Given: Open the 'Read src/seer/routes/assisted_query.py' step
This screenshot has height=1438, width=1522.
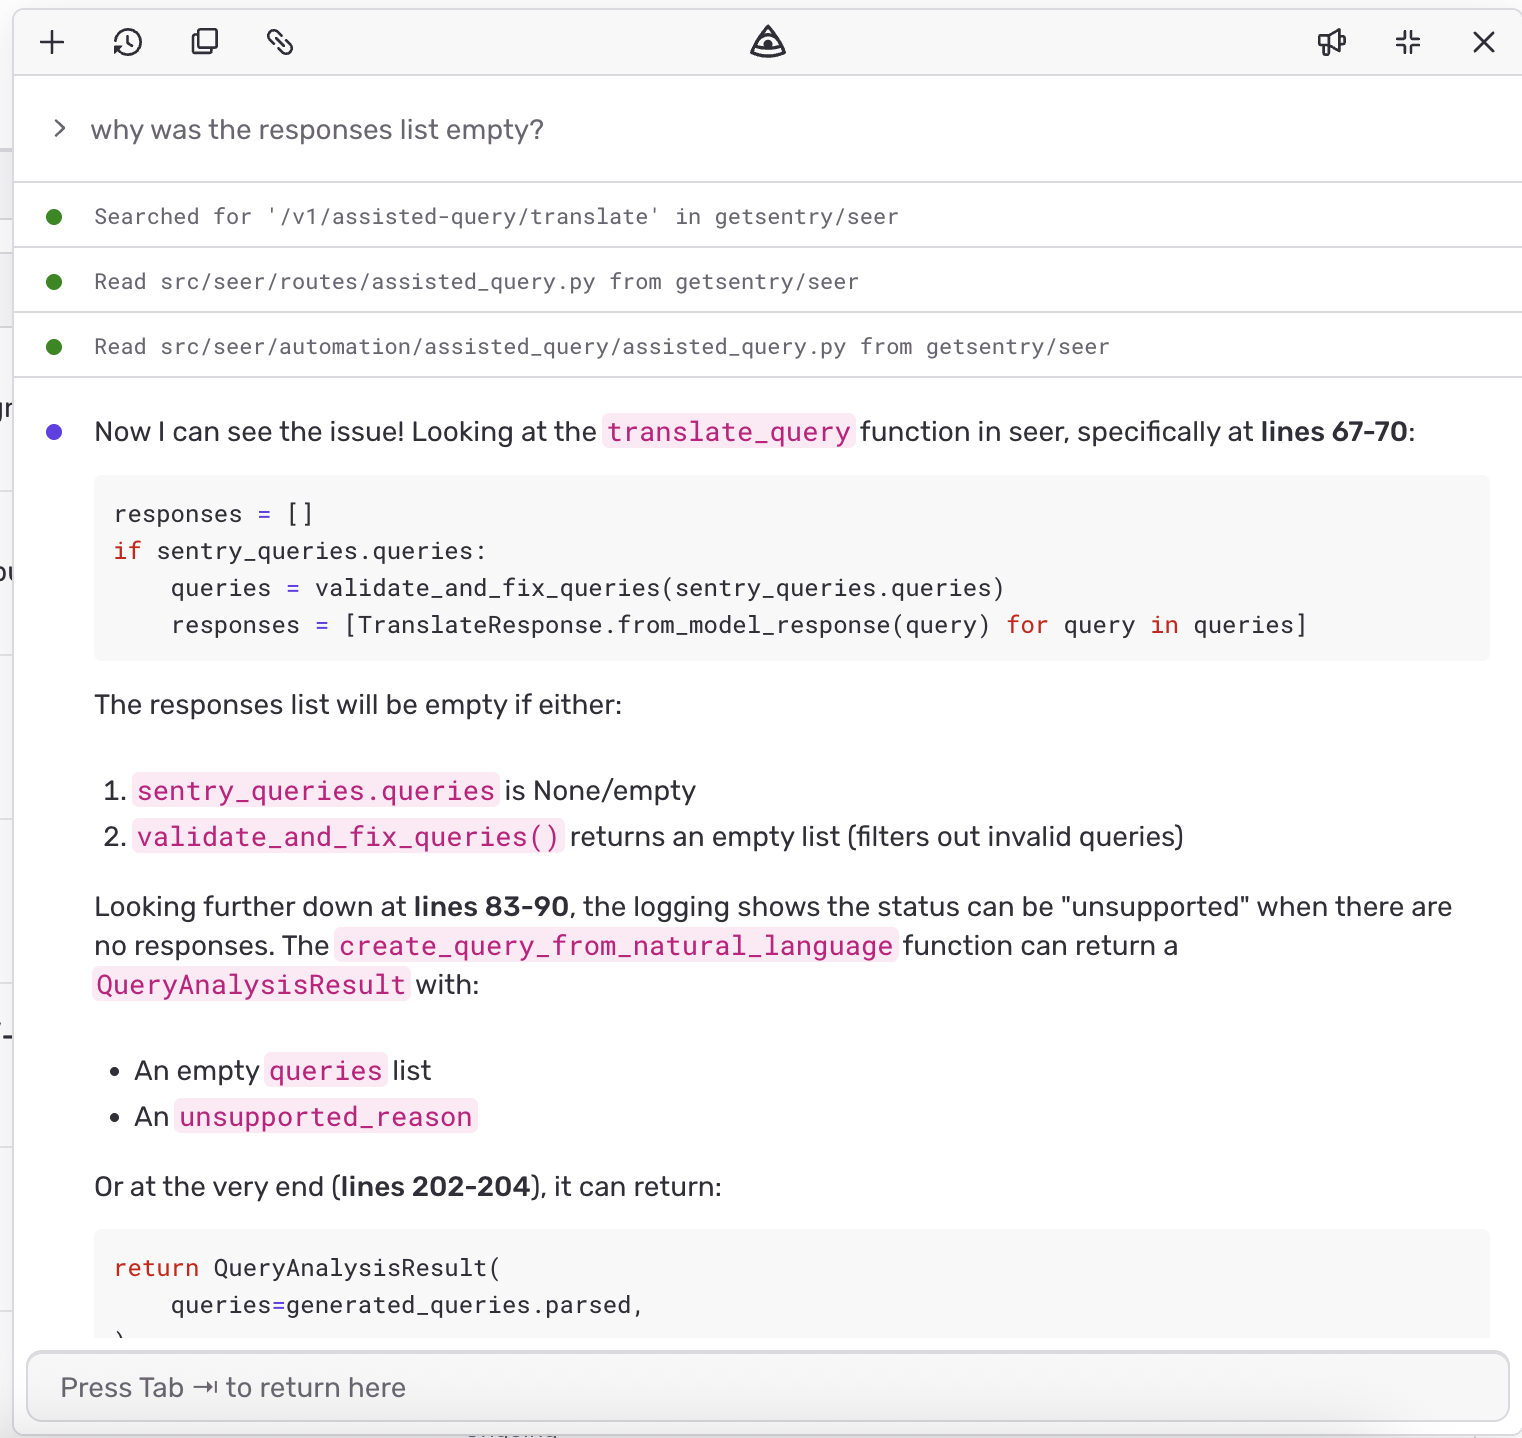Looking at the screenshot, I should (x=768, y=281).
